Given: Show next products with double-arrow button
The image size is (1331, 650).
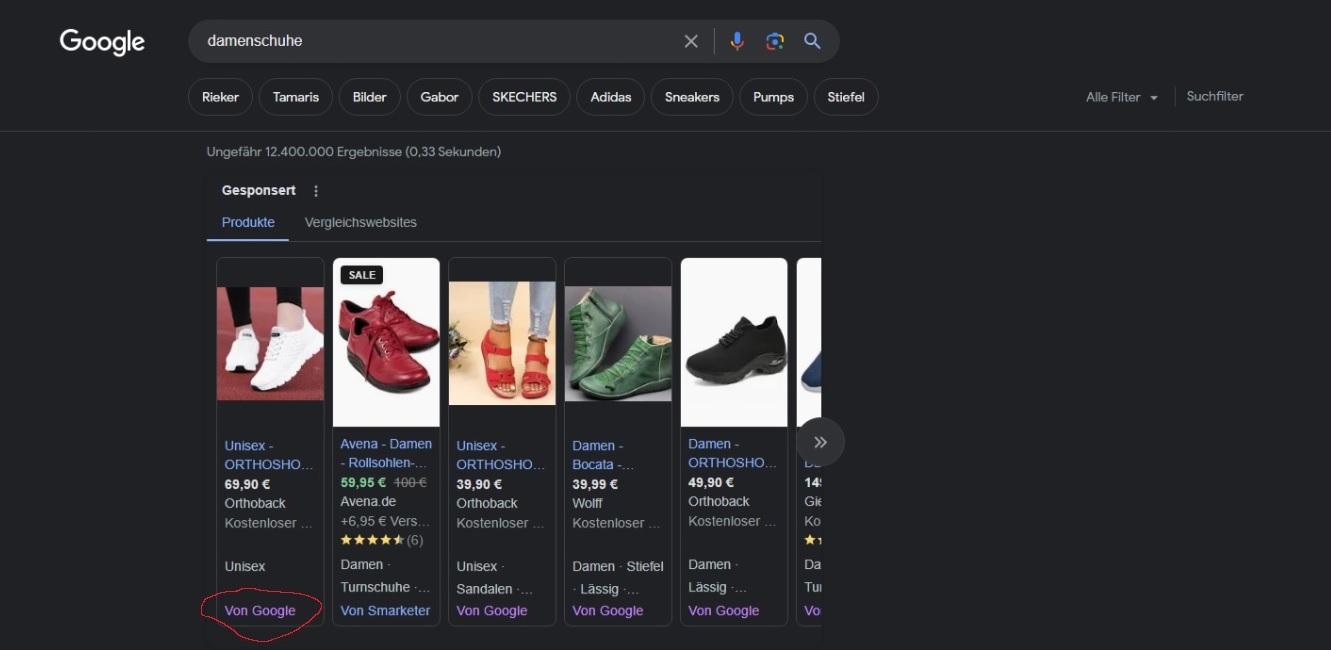Looking at the screenshot, I should 821,442.
